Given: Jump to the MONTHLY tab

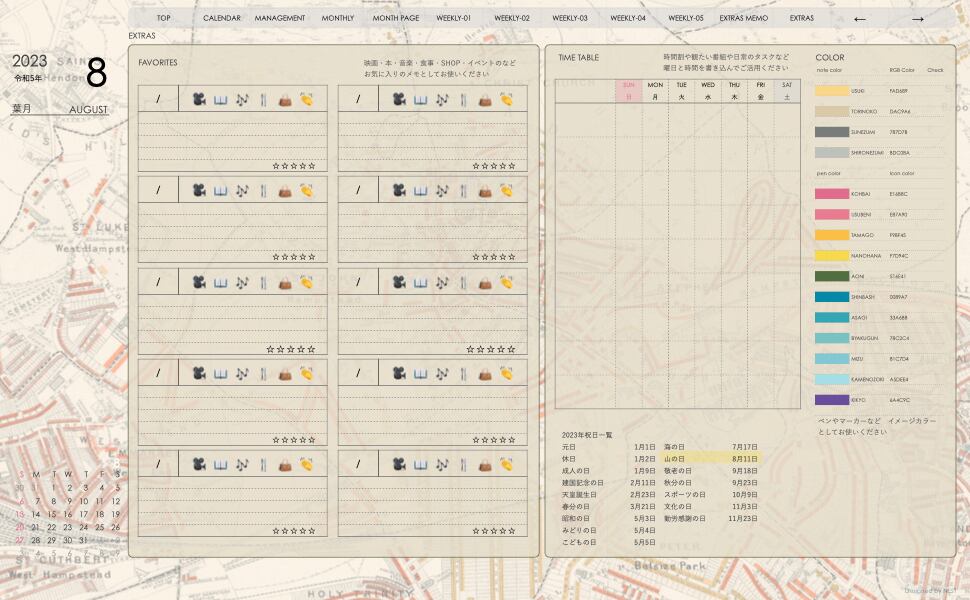Looking at the screenshot, I should coord(338,18).
